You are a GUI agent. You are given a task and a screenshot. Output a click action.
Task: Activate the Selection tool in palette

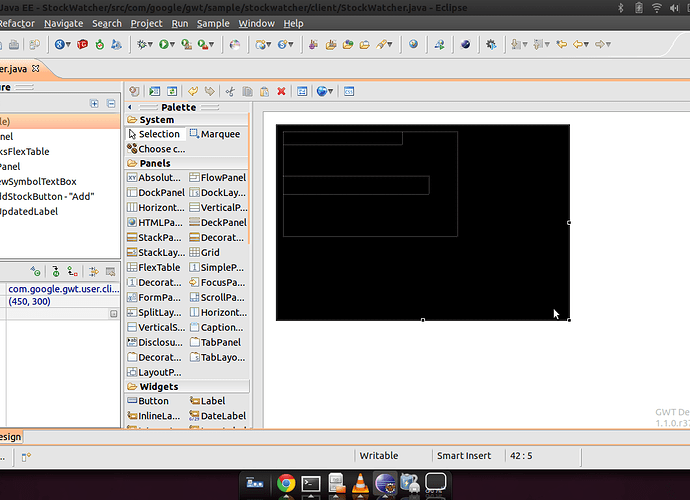coord(154,134)
